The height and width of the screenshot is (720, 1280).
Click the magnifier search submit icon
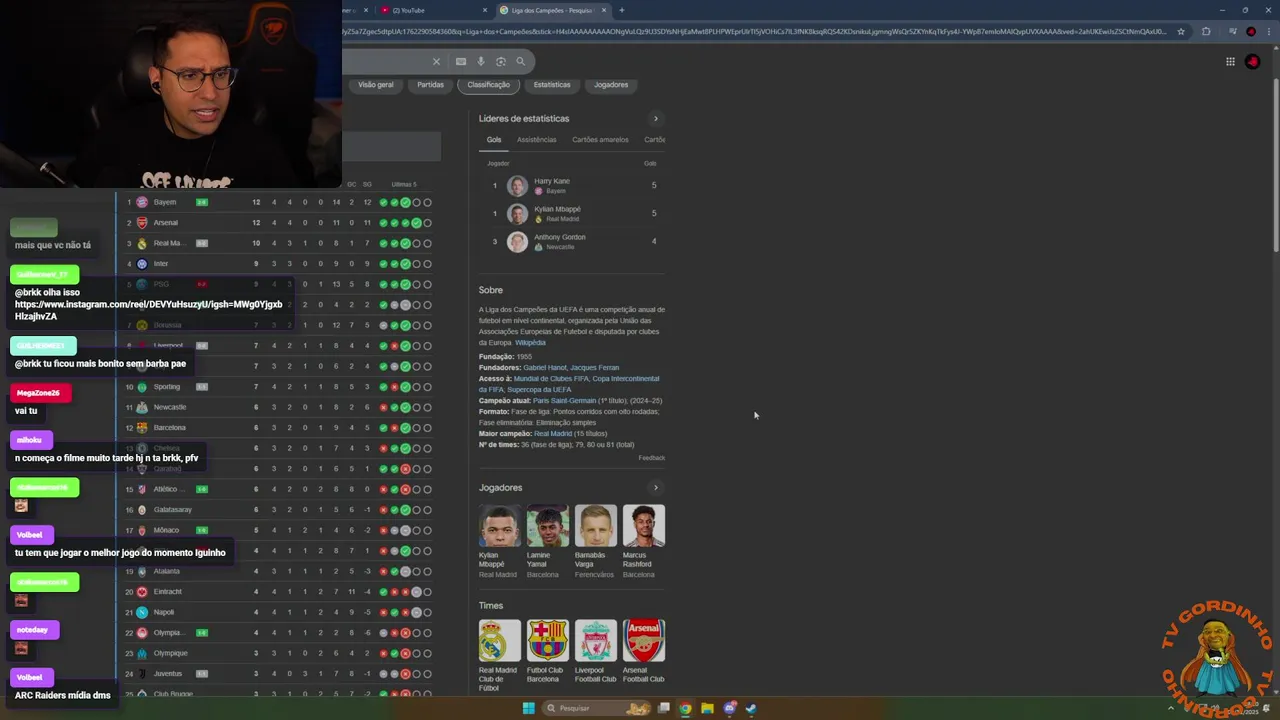(520, 61)
